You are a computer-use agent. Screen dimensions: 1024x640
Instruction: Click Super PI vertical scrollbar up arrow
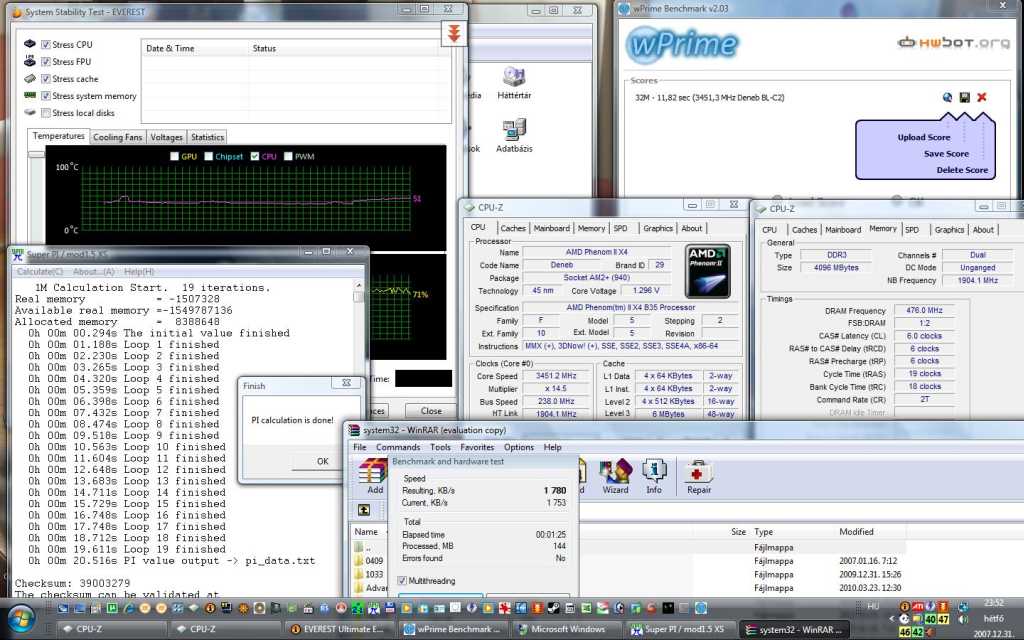[x=359, y=286]
